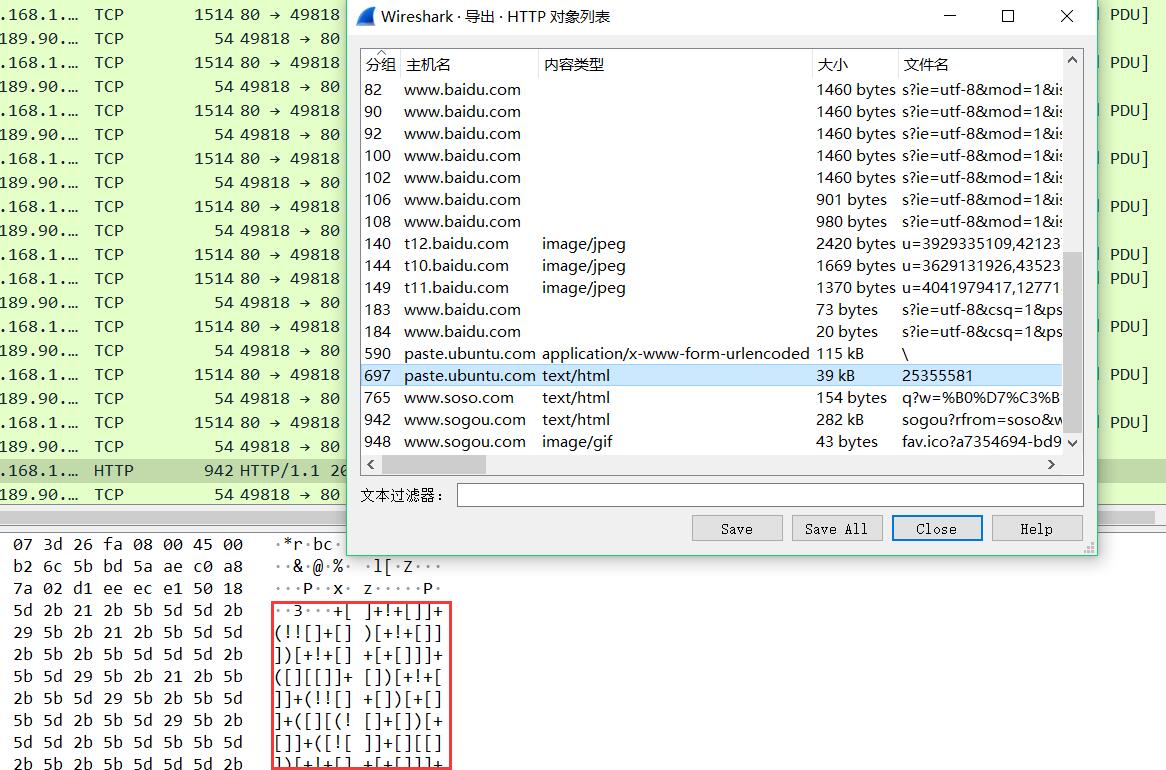The width and height of the screenshot is (1166, 770).
Task: Sort by the 主机名 column header
Action: pos(469,65)
